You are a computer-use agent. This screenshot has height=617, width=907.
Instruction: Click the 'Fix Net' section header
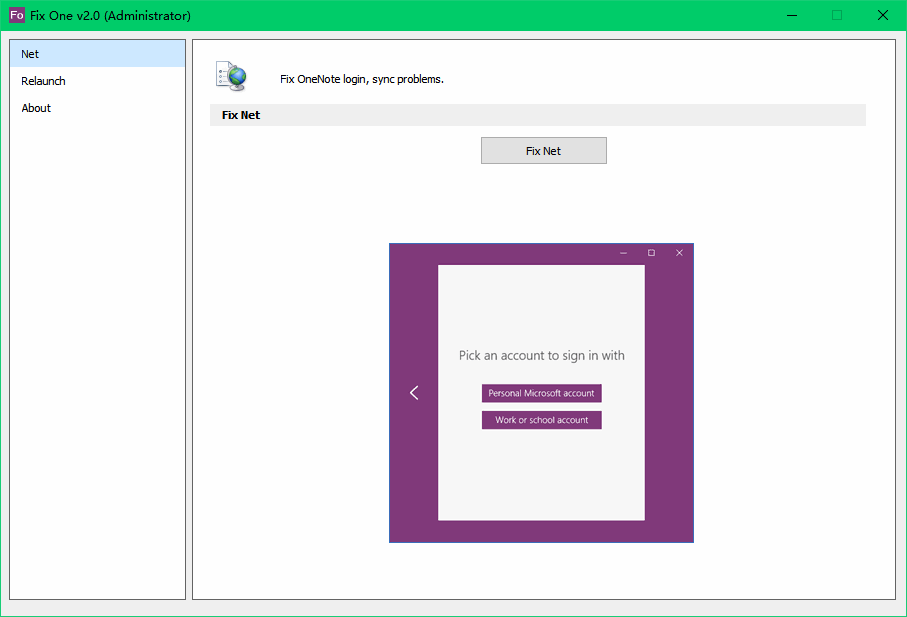(538, 115)
